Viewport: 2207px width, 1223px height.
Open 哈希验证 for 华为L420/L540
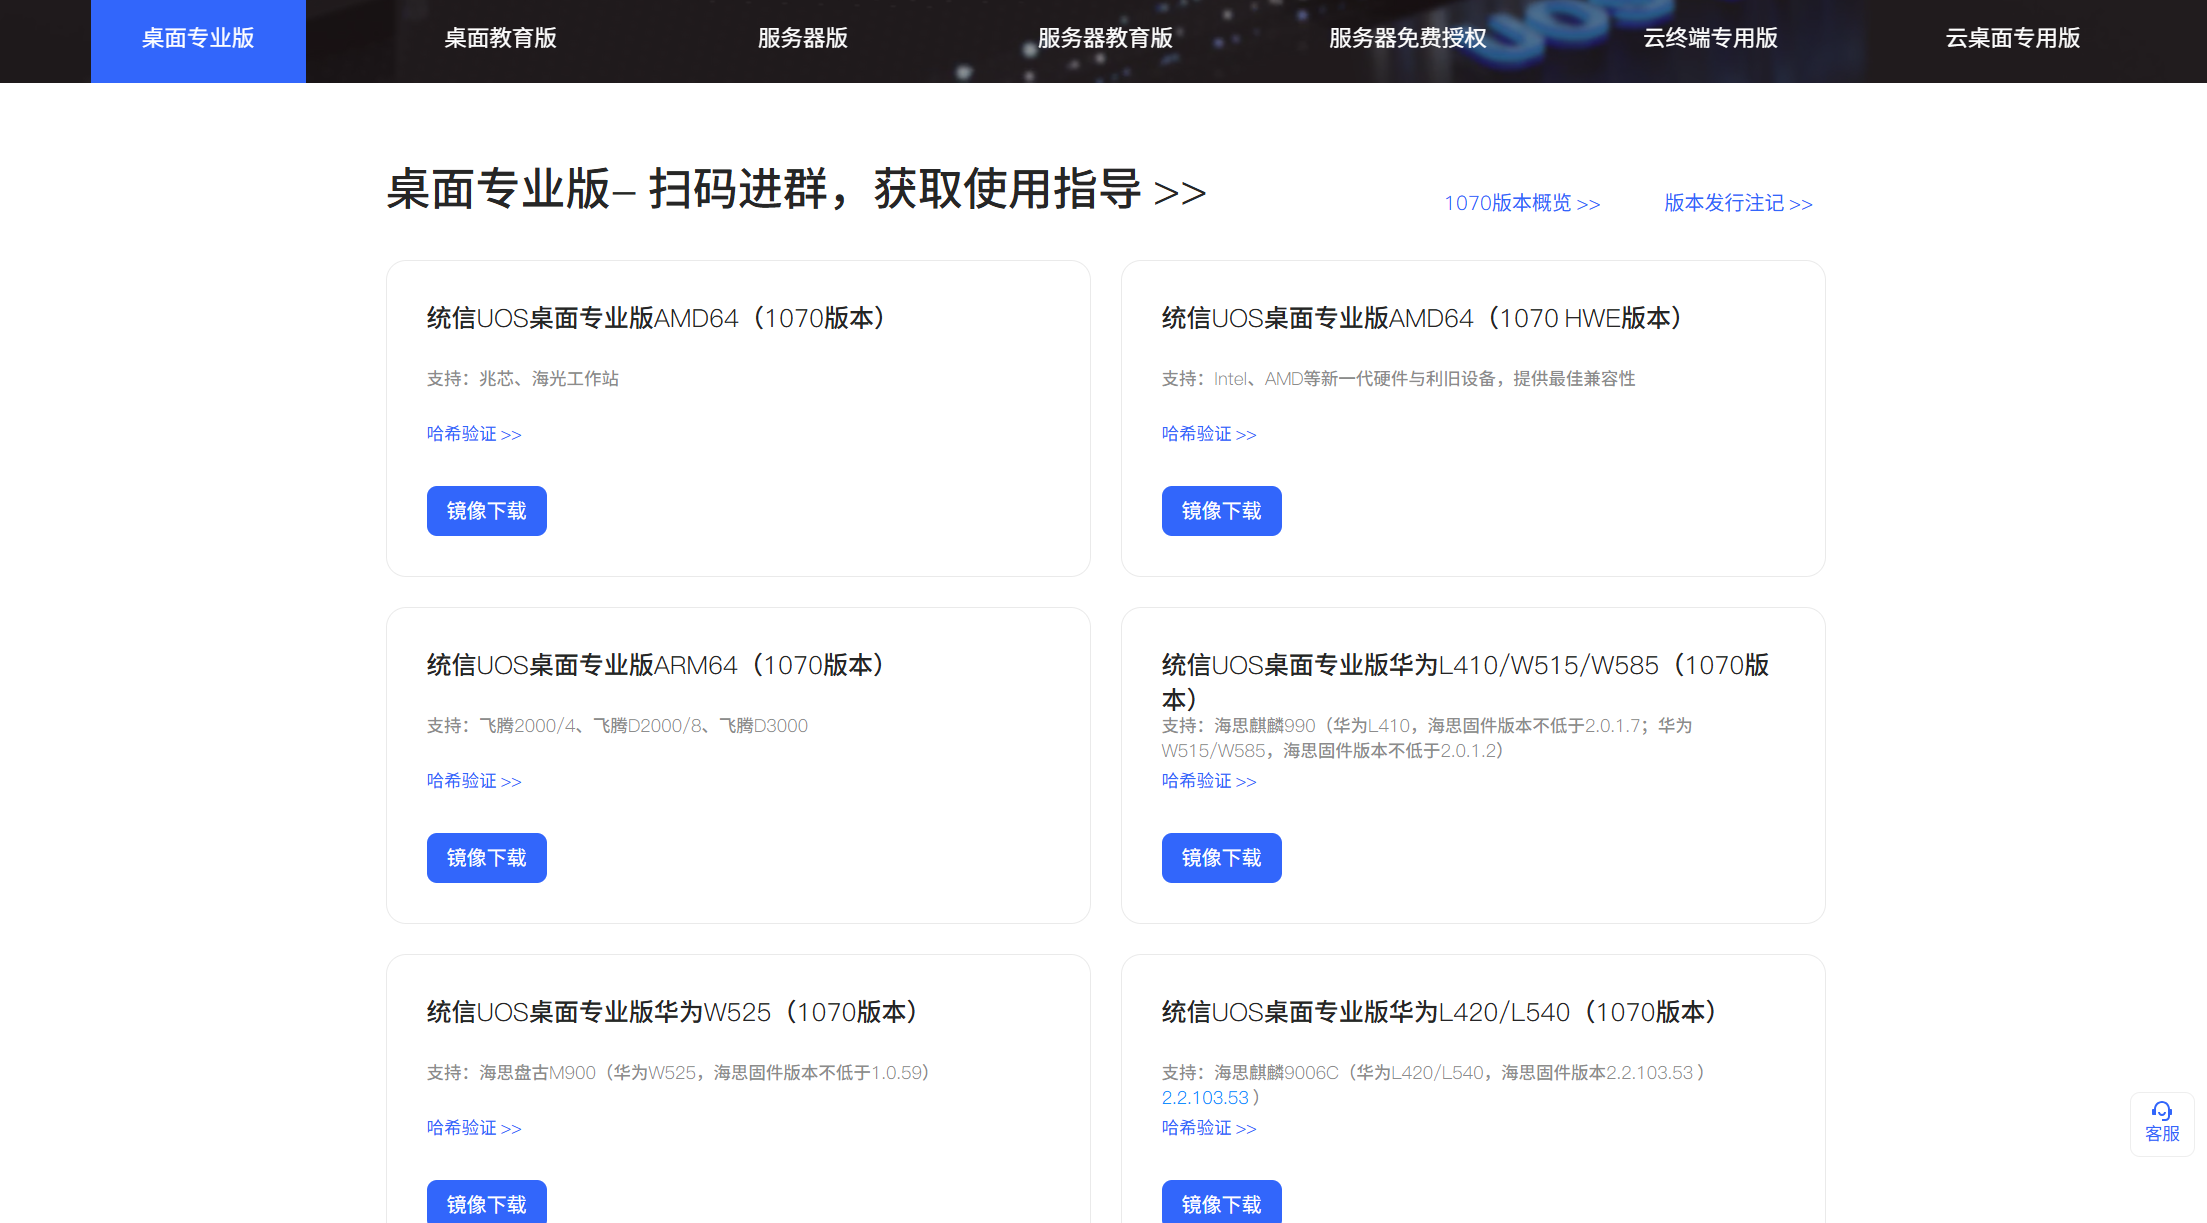(1209, 1128)
